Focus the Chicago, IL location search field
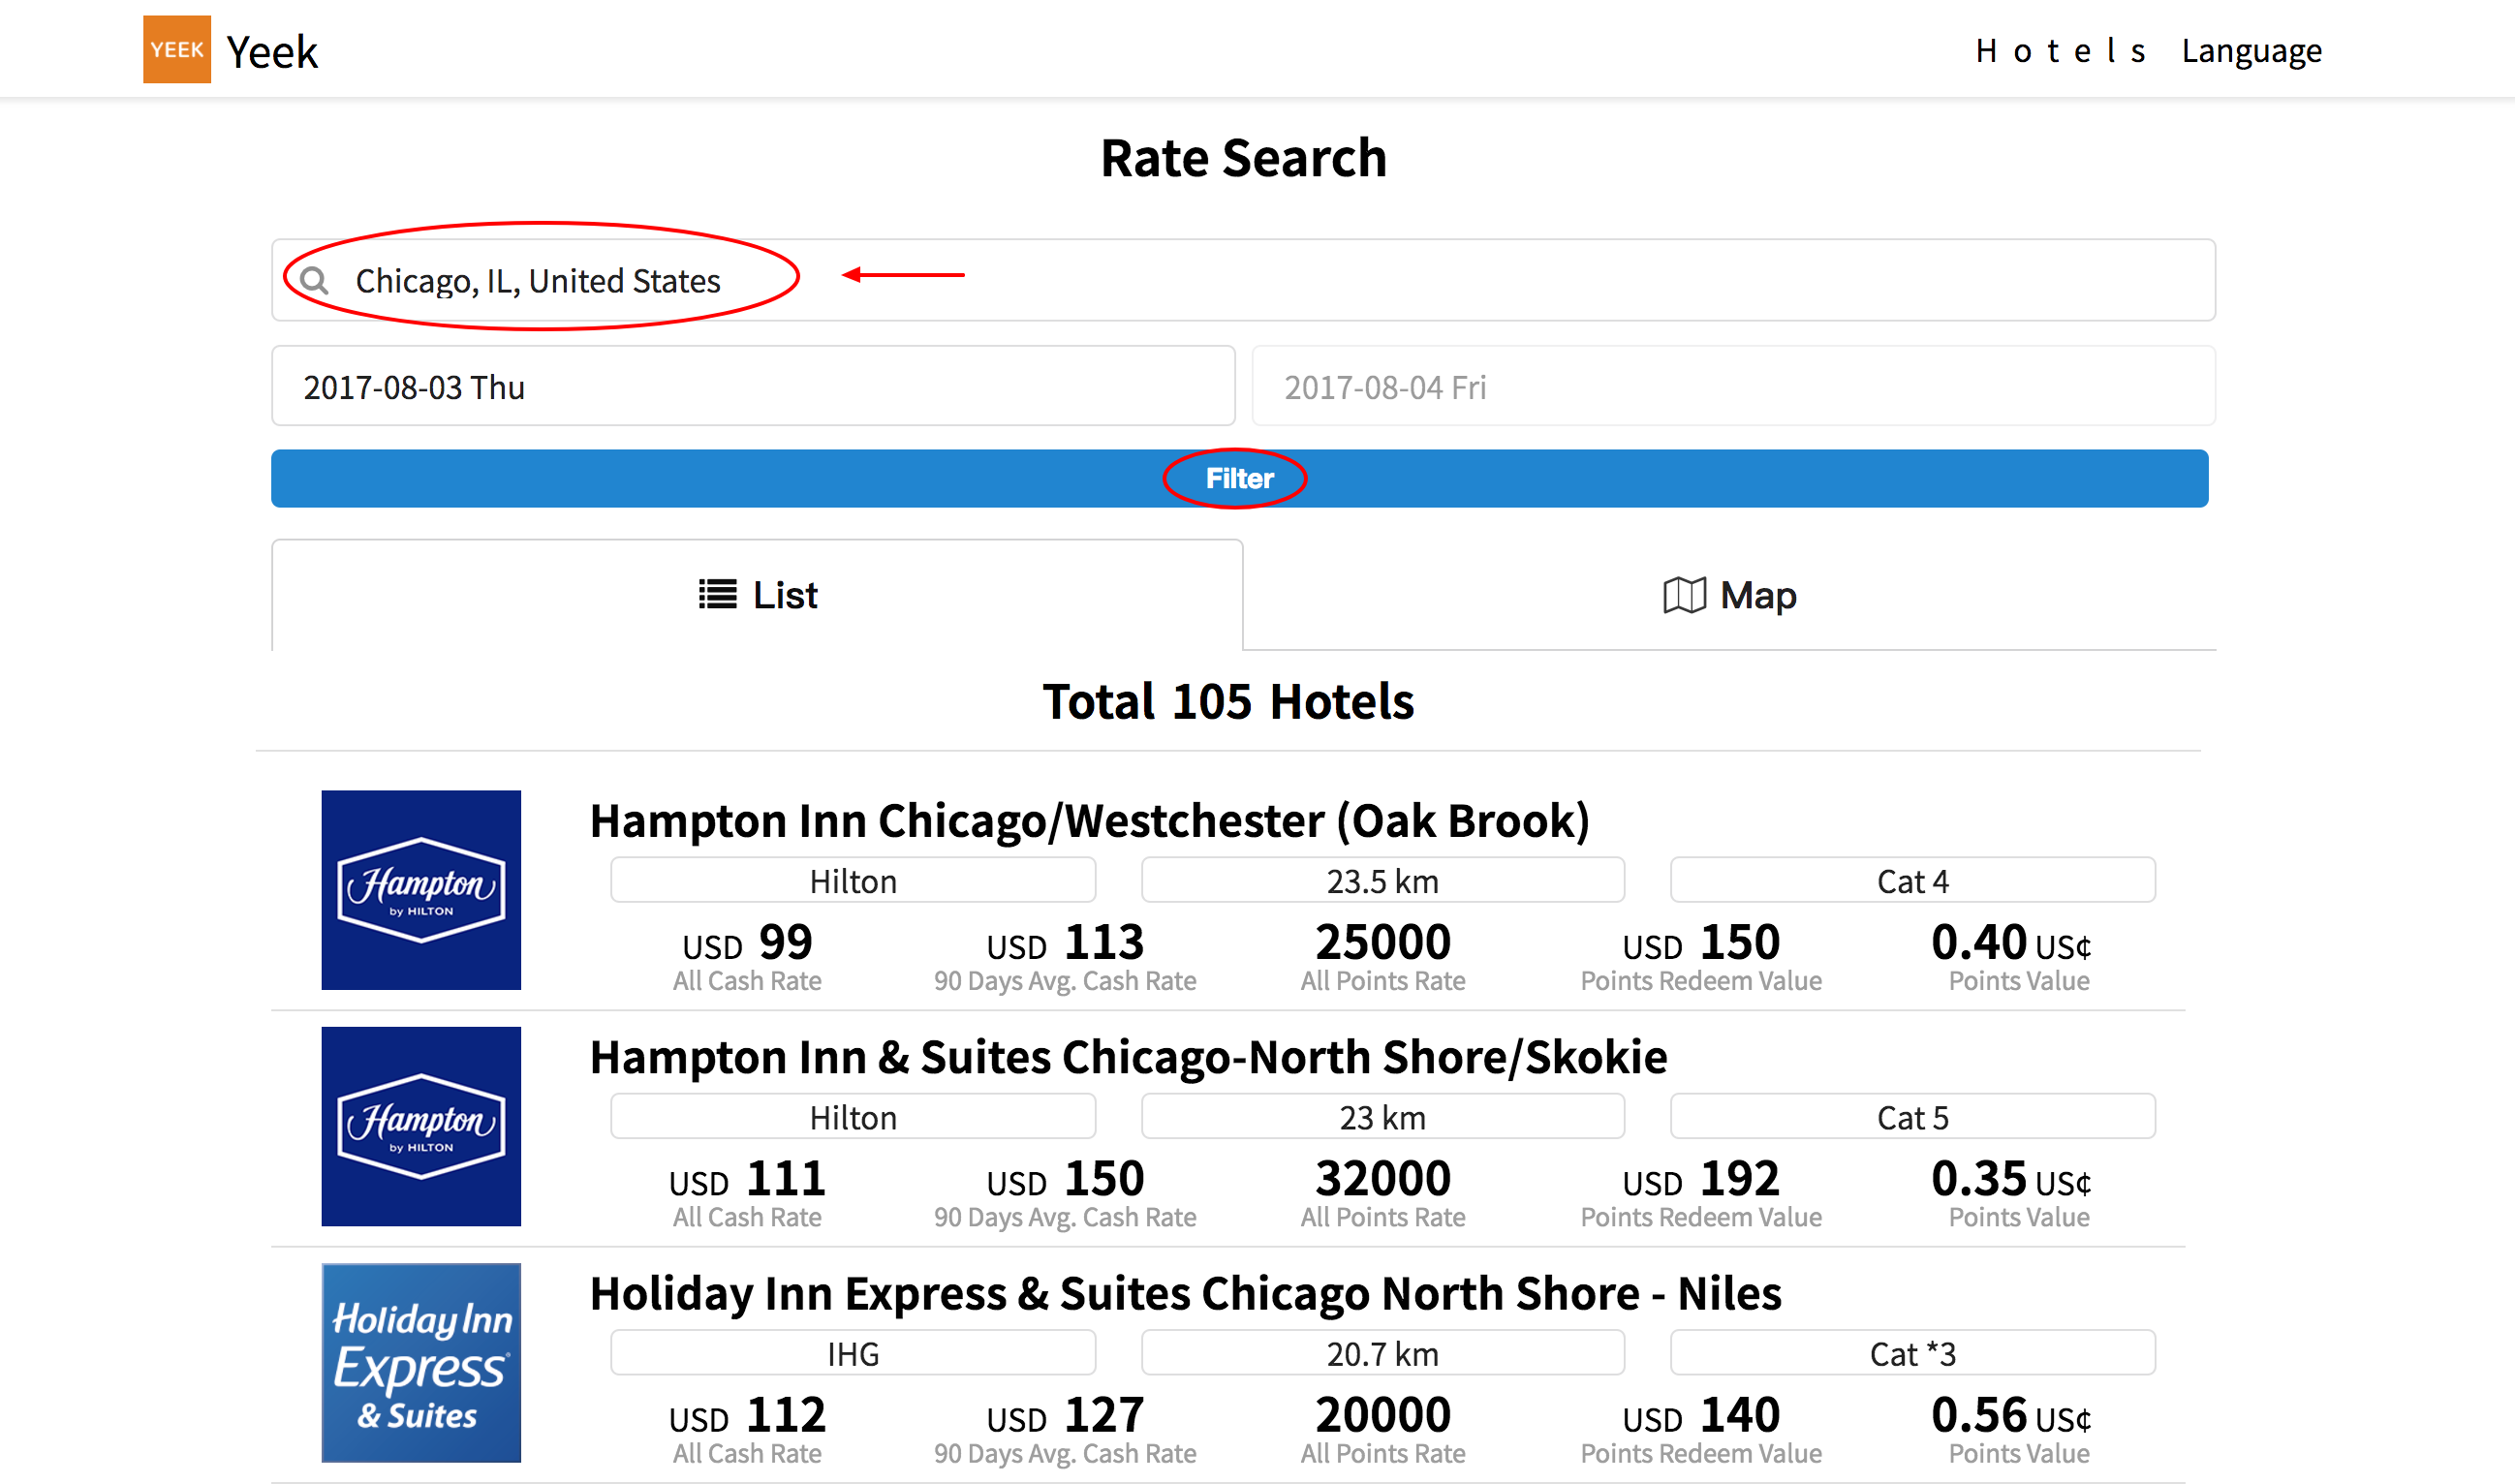This screenshot has height=1484, width=2515. tap(1243, 280)
